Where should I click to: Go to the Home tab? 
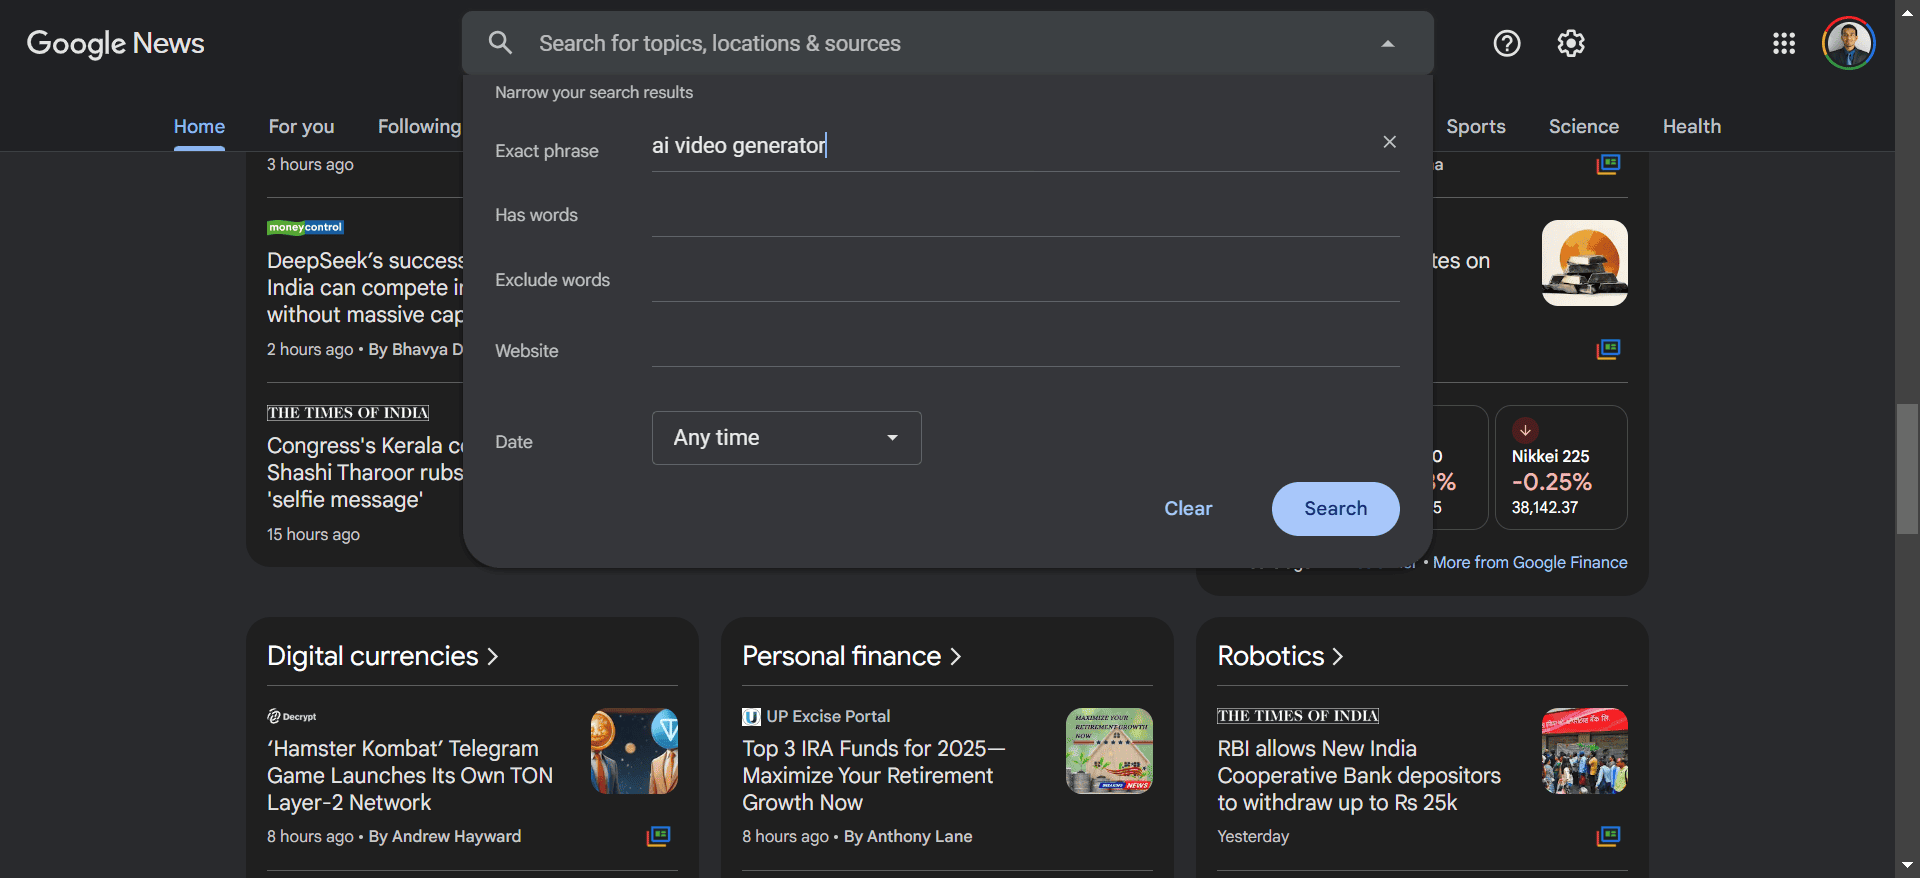pos(199,126)
